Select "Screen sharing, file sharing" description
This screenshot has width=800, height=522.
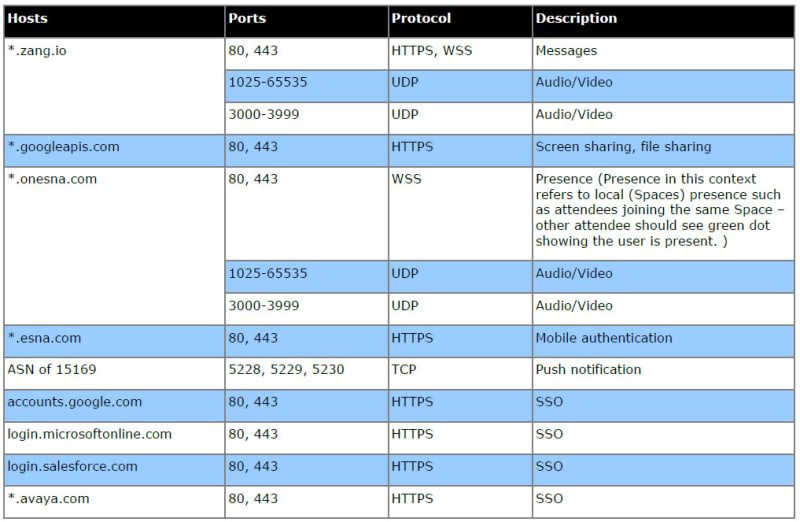663,151
